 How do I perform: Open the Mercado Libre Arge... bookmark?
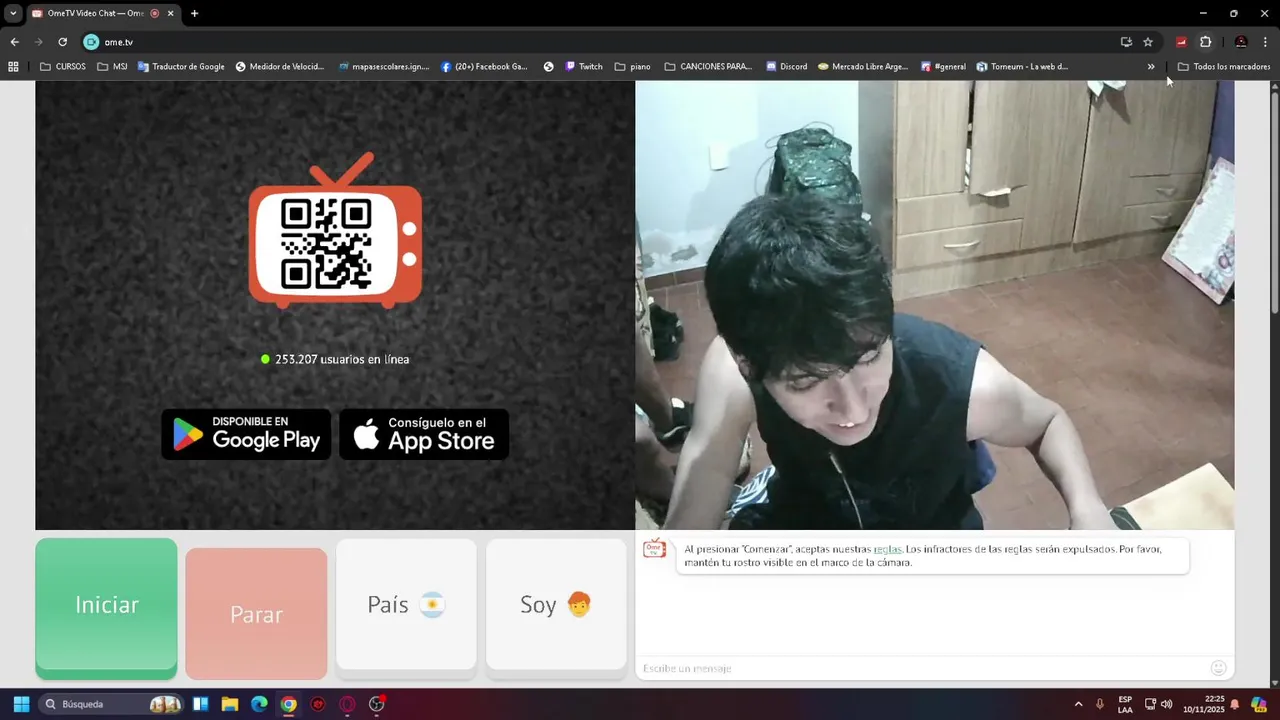coord(863,67)
